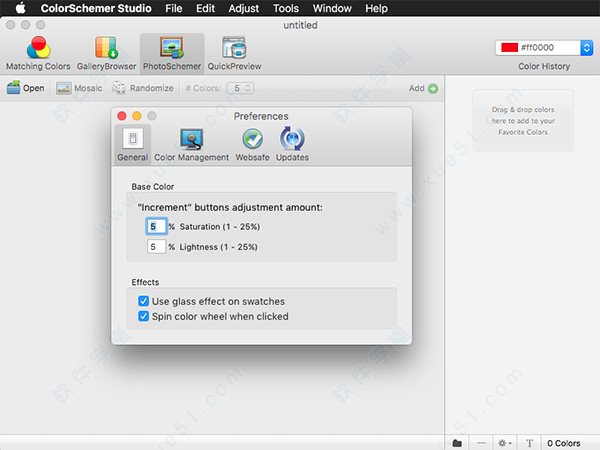This screenshot has width=600, height=450.
Task: Click the Favorite Colors drop area
Action: (523, 121)
